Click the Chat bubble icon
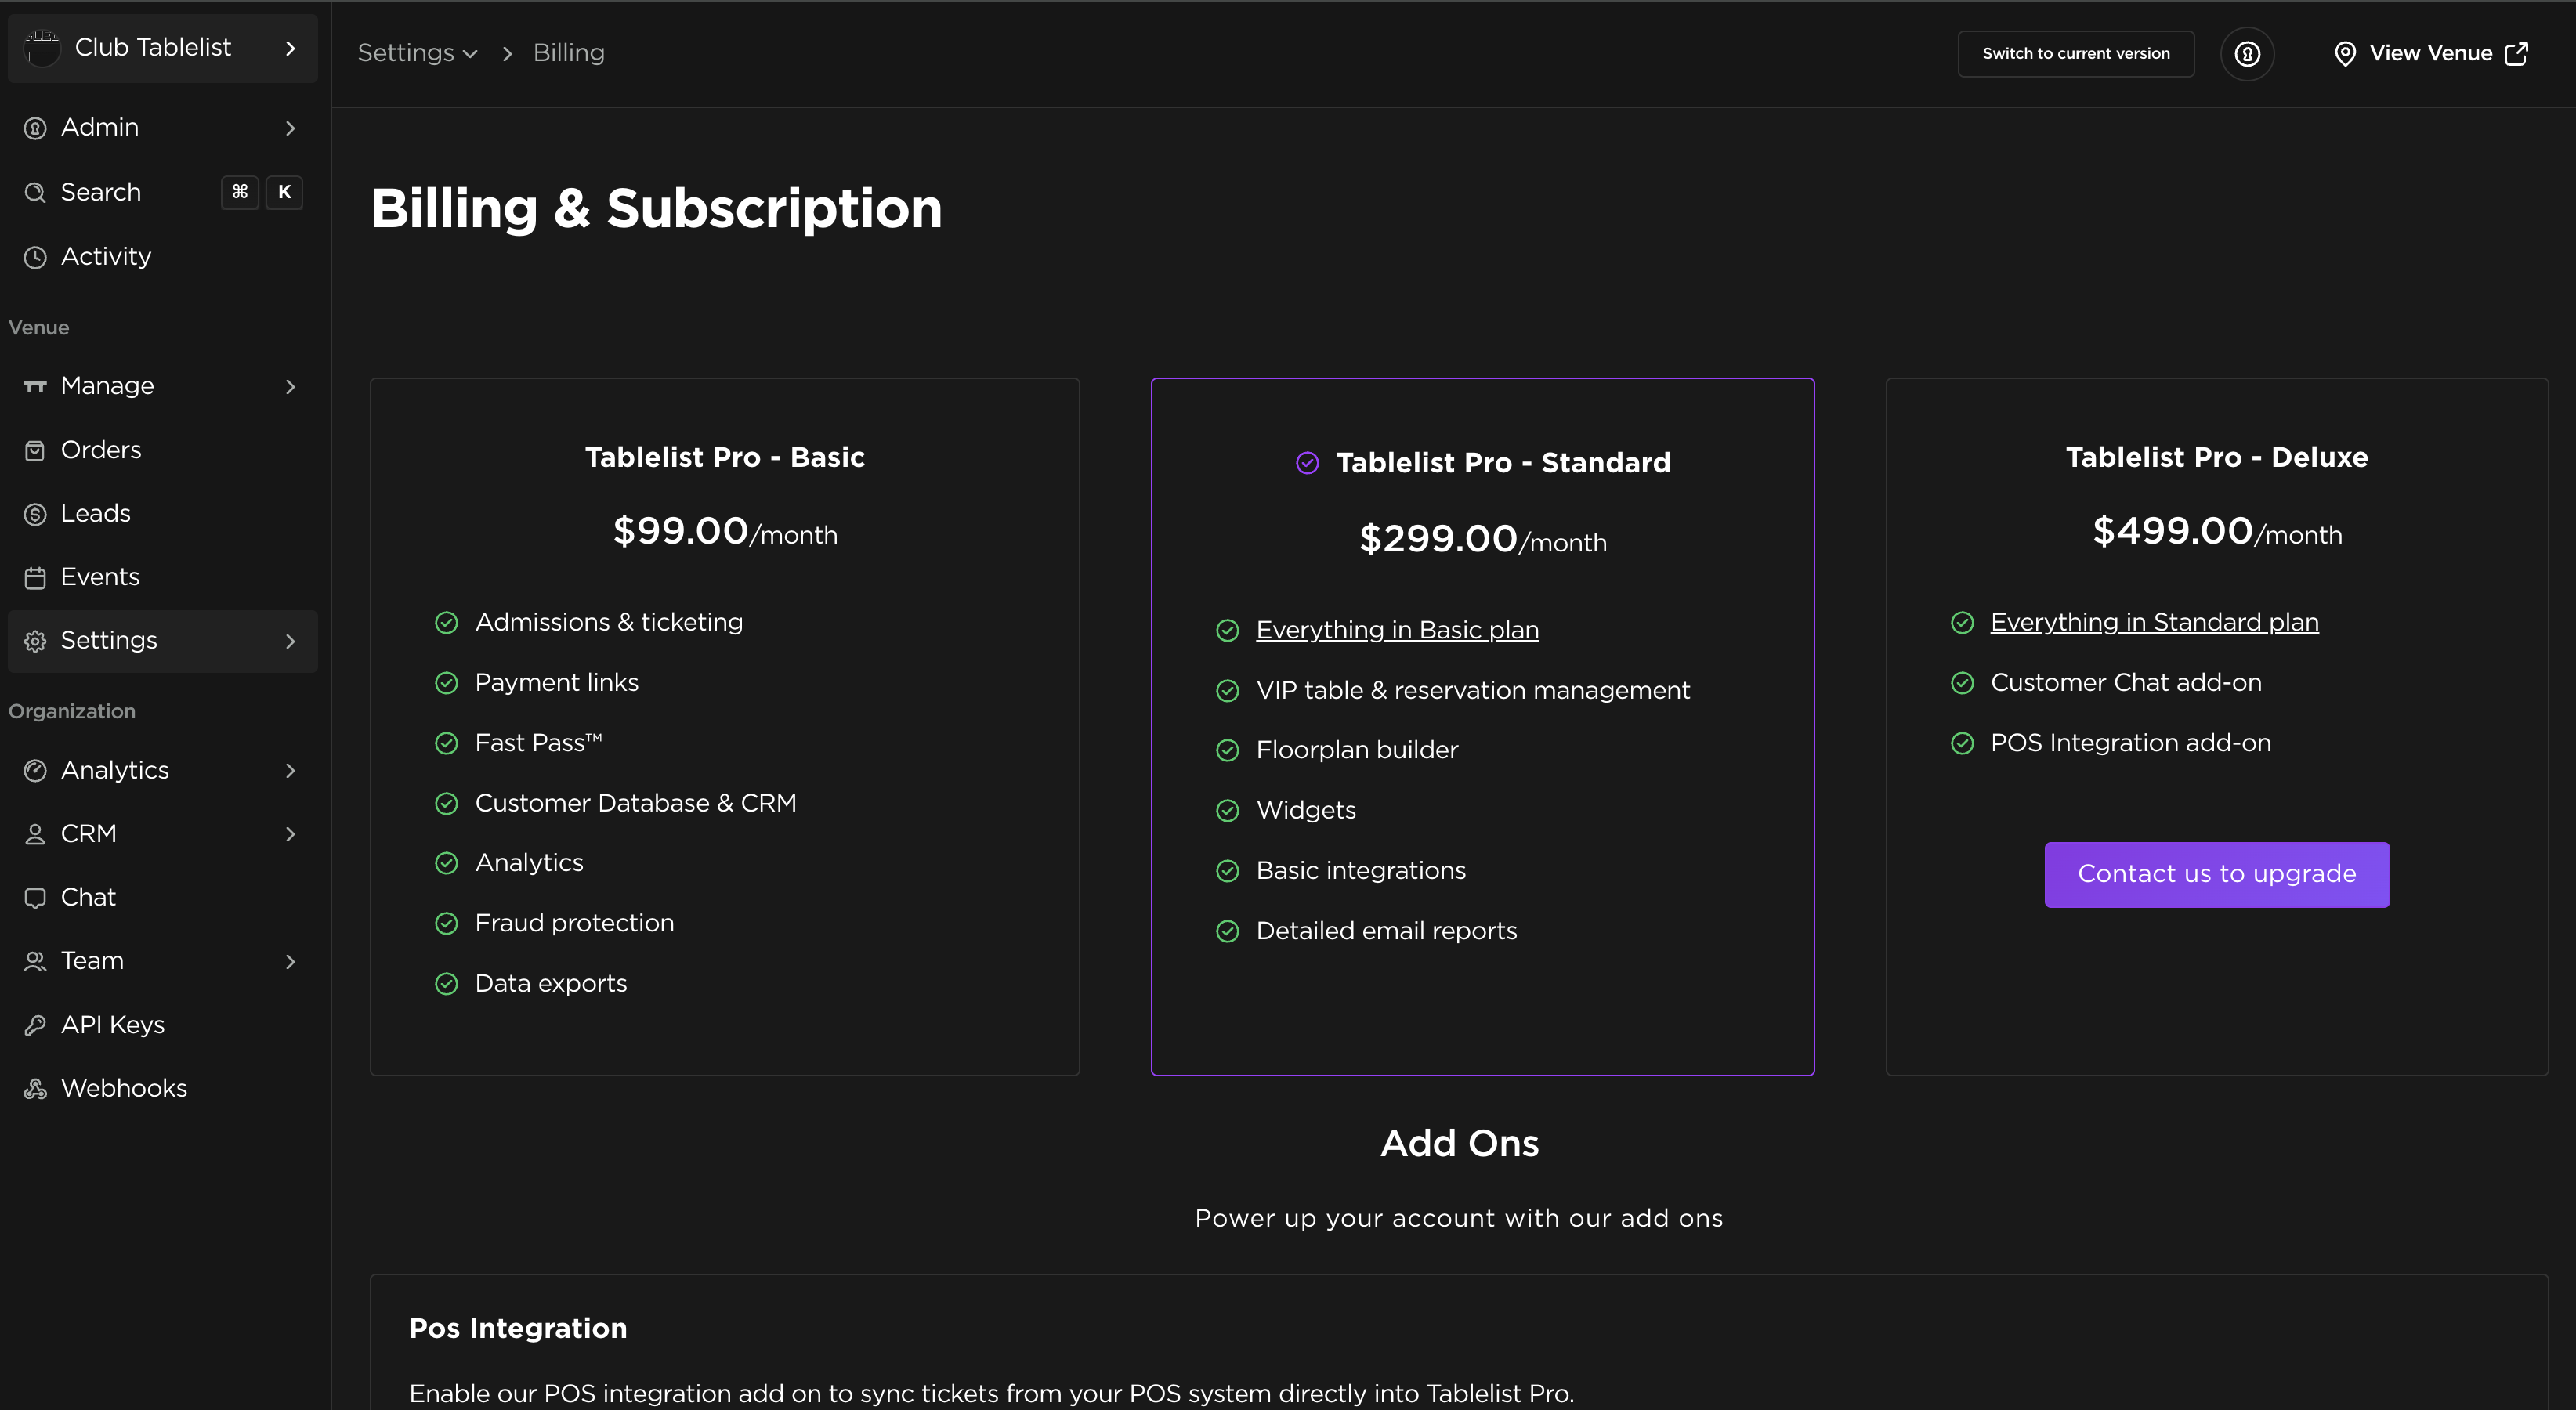 coord(35,898)
